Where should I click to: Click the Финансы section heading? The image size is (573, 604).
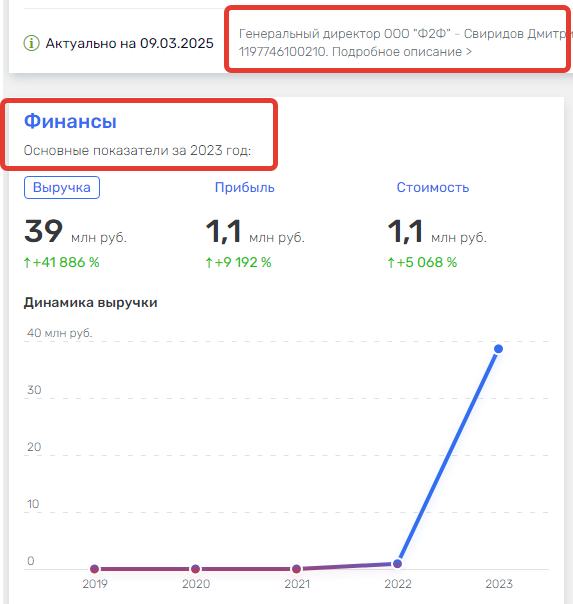point(70,121)
